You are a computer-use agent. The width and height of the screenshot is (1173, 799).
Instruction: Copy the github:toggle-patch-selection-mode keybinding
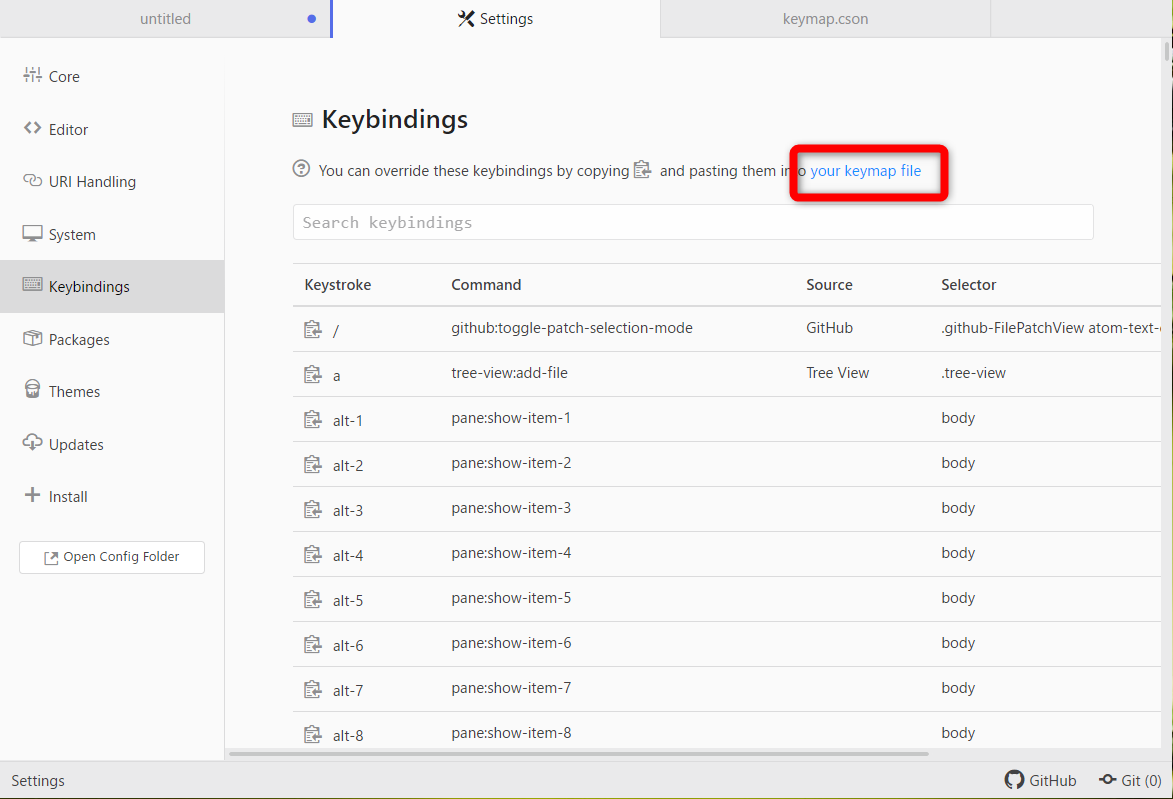coord(313,327)
